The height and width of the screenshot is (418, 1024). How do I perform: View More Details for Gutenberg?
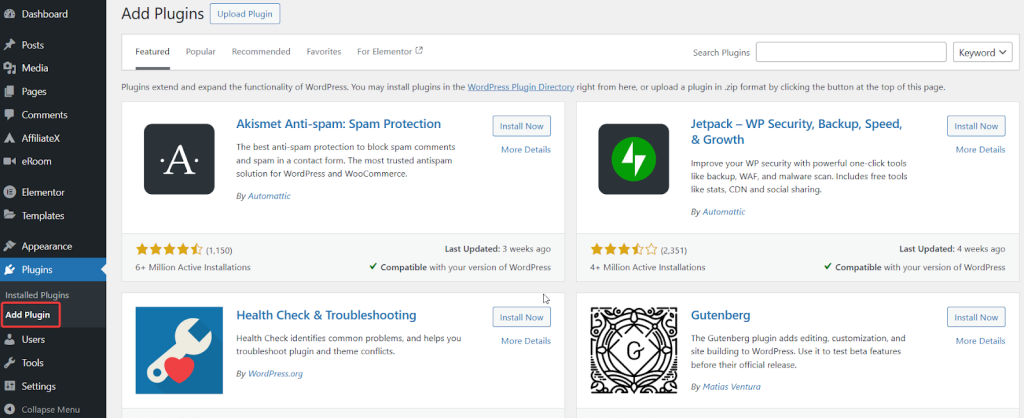coord(980,341)
